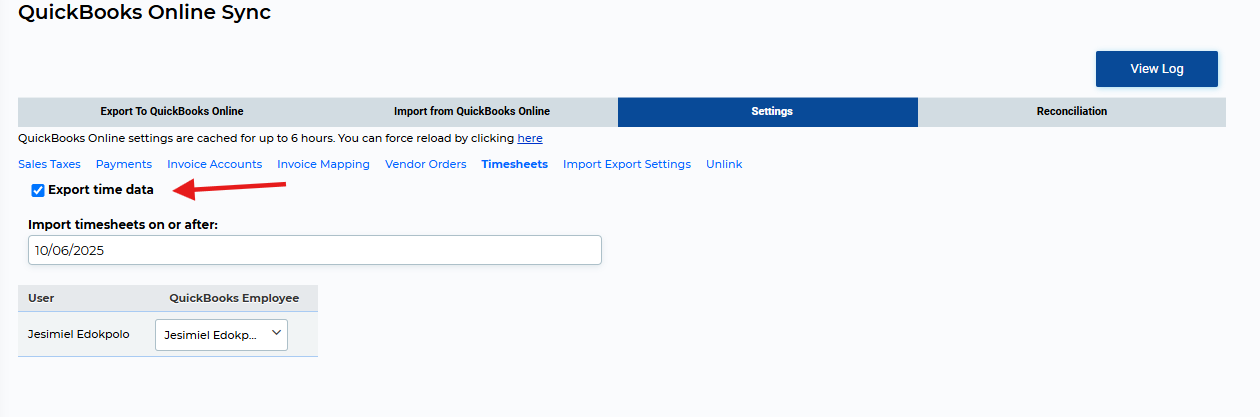Click the import timesheets date field

(315, 250)
